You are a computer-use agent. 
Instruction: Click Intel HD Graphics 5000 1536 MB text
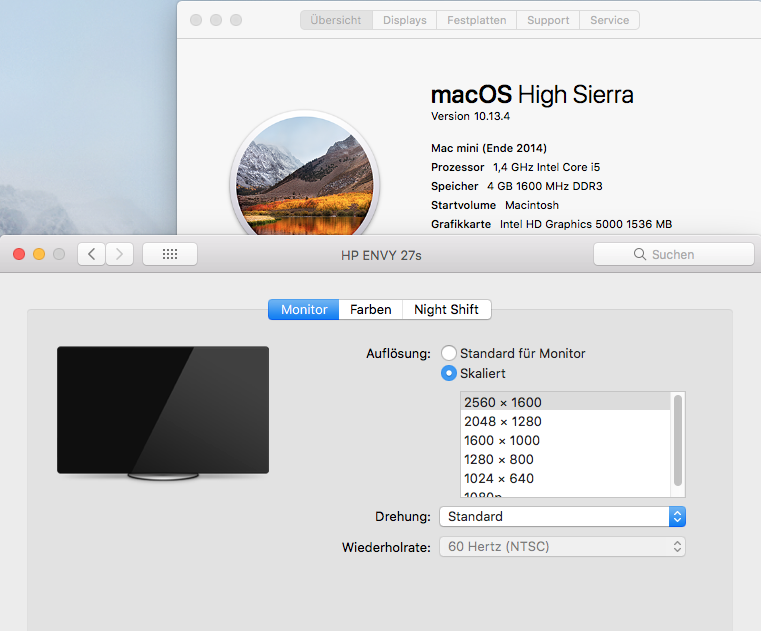point(586,224)
